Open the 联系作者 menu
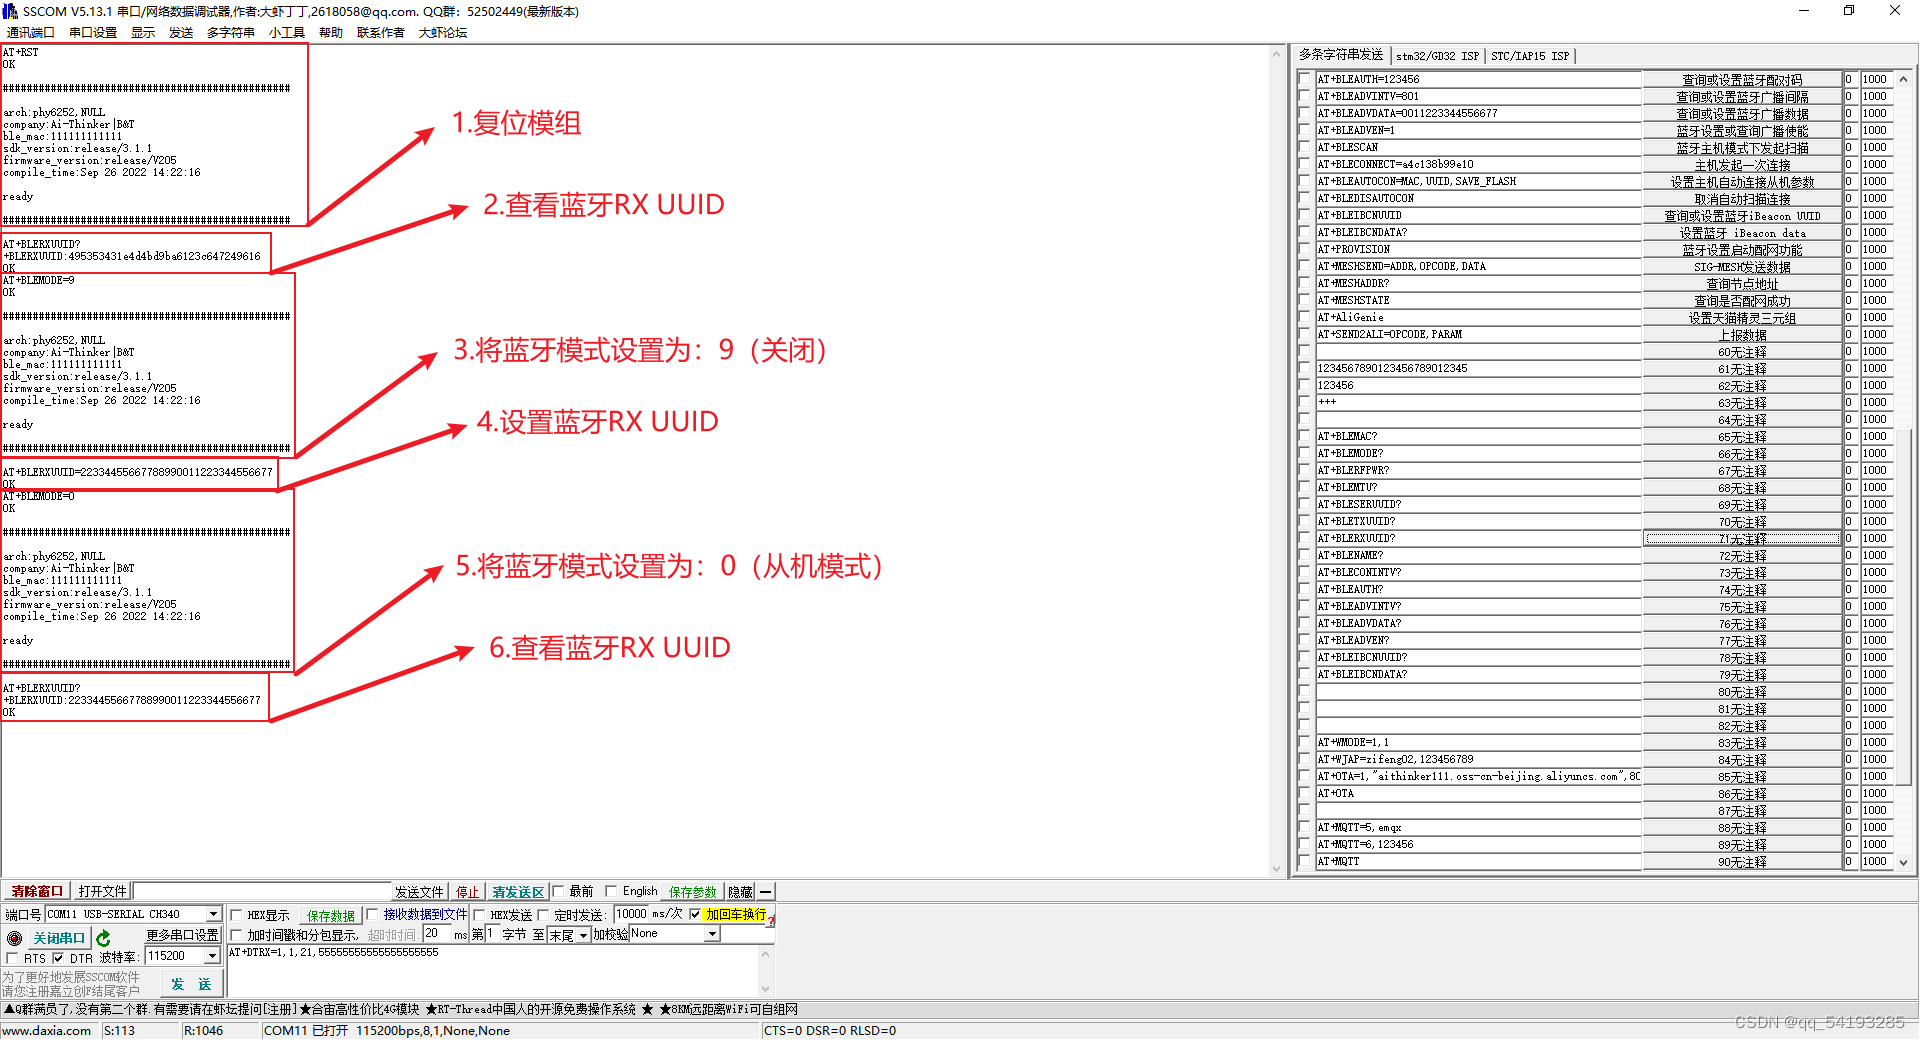 click(x=381, y=32)
